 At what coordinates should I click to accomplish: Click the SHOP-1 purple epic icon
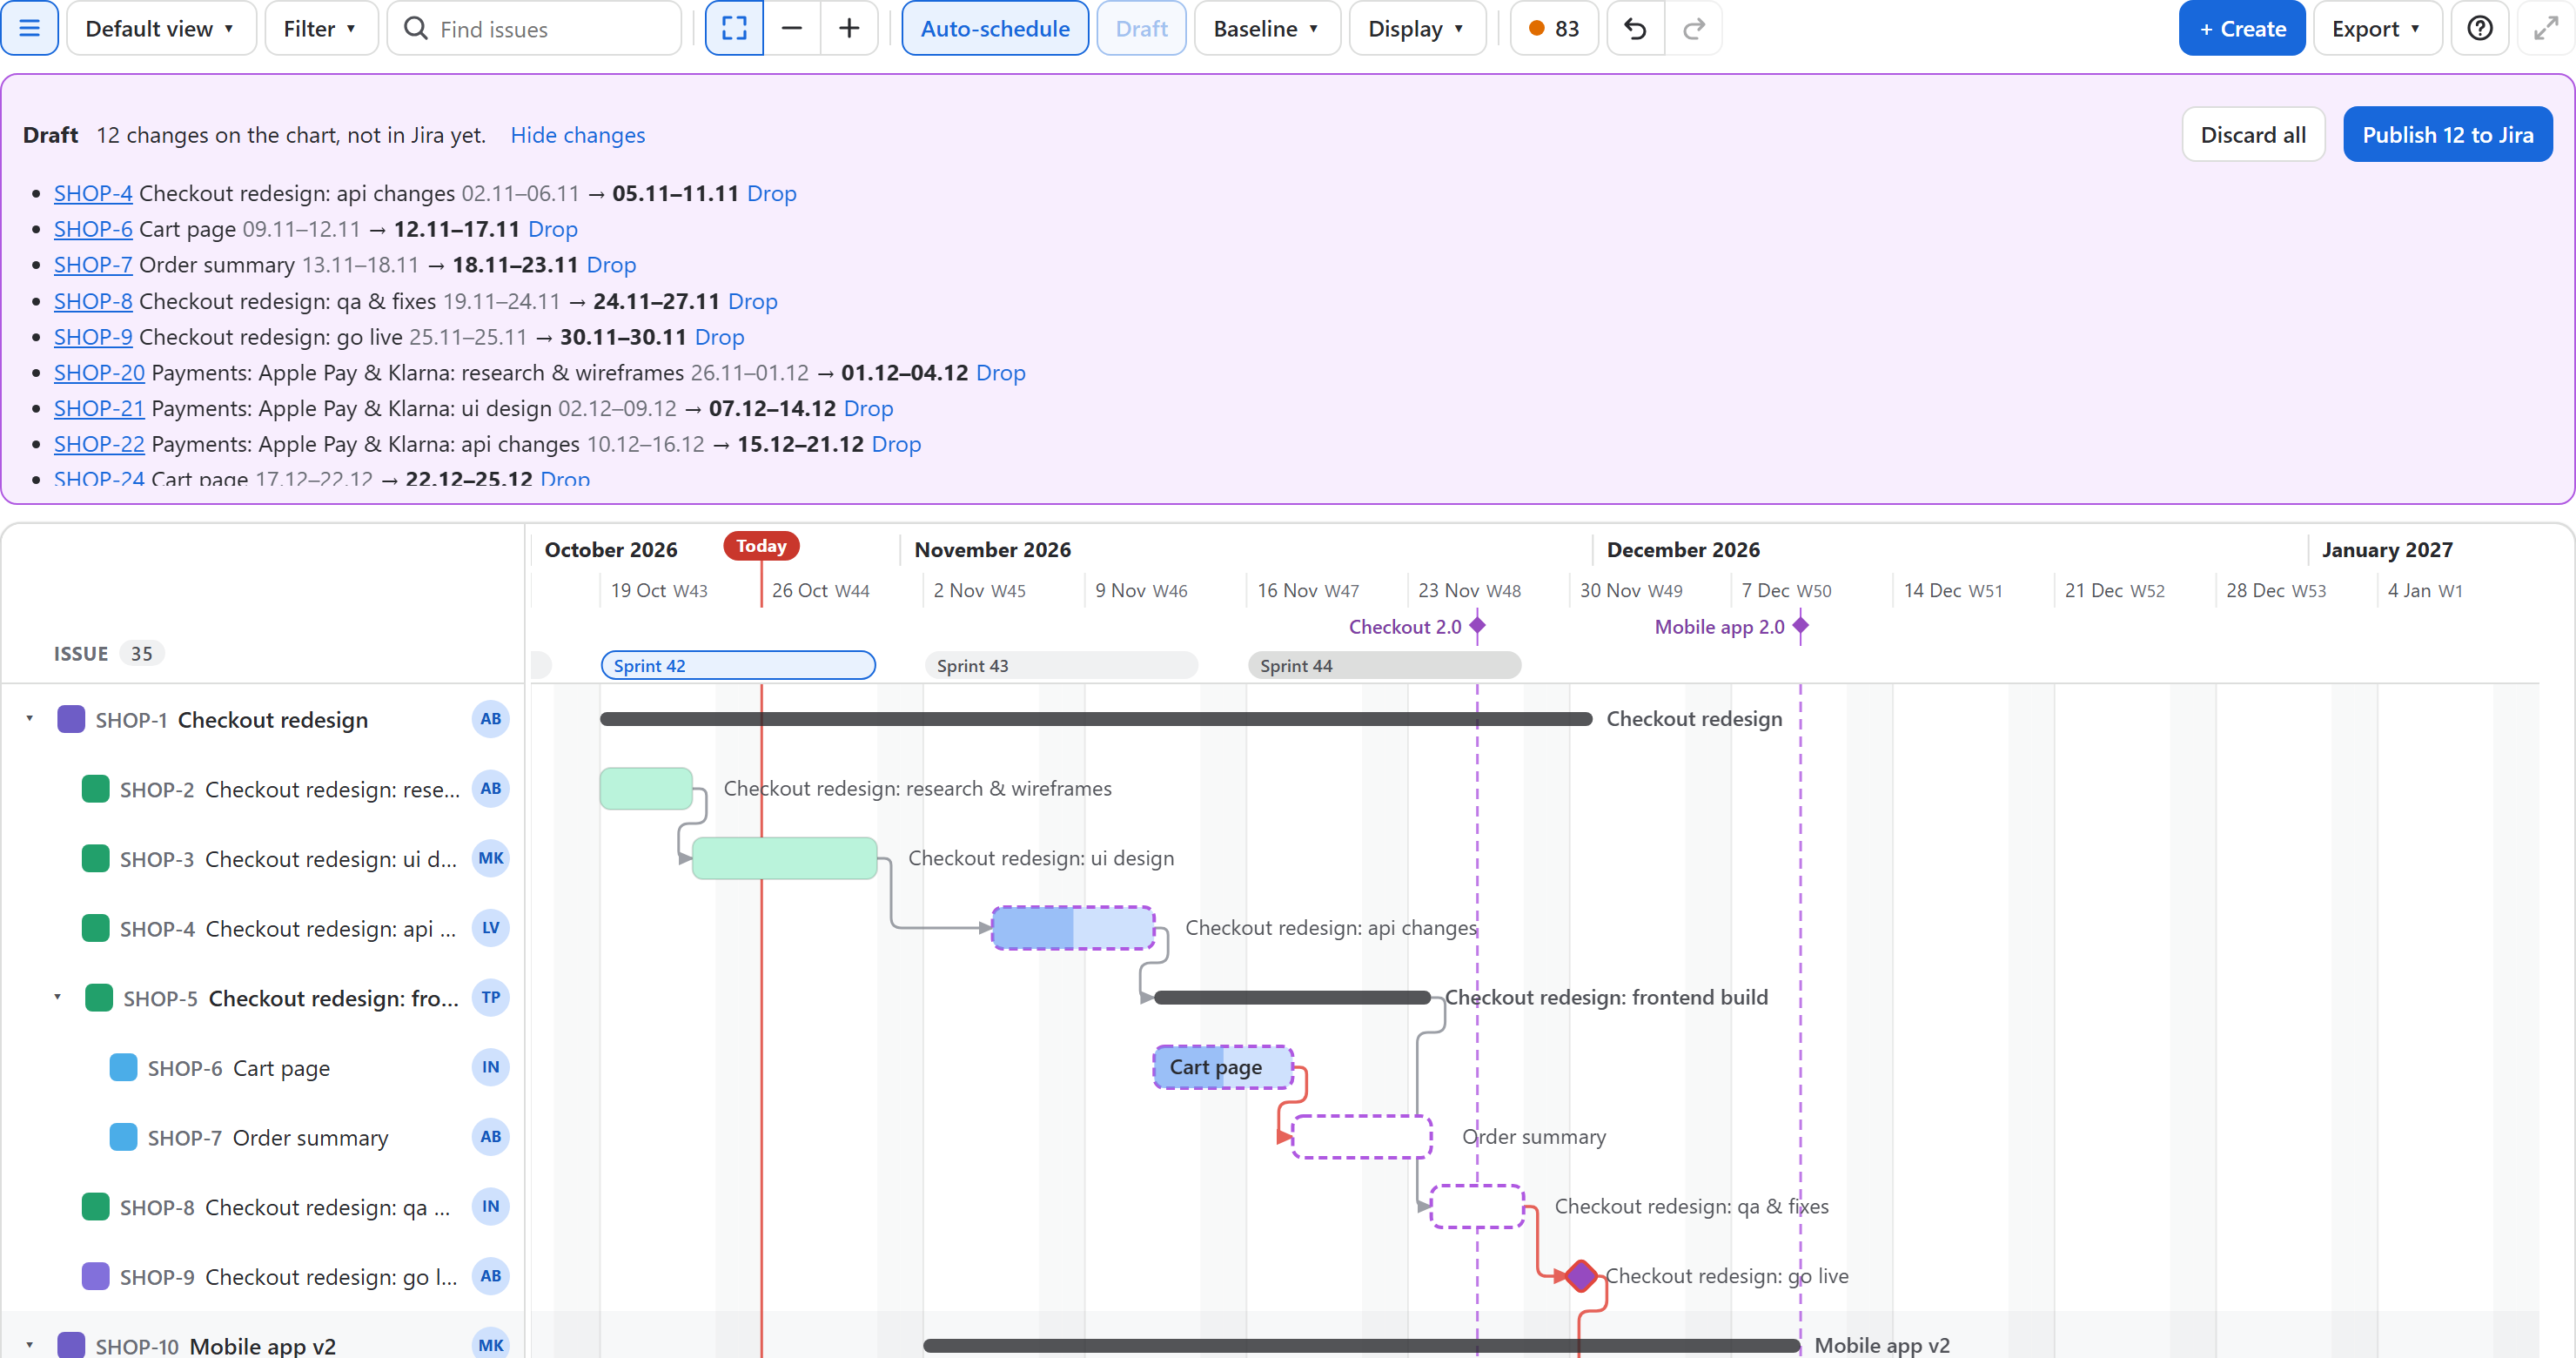[x=71, y=719]
